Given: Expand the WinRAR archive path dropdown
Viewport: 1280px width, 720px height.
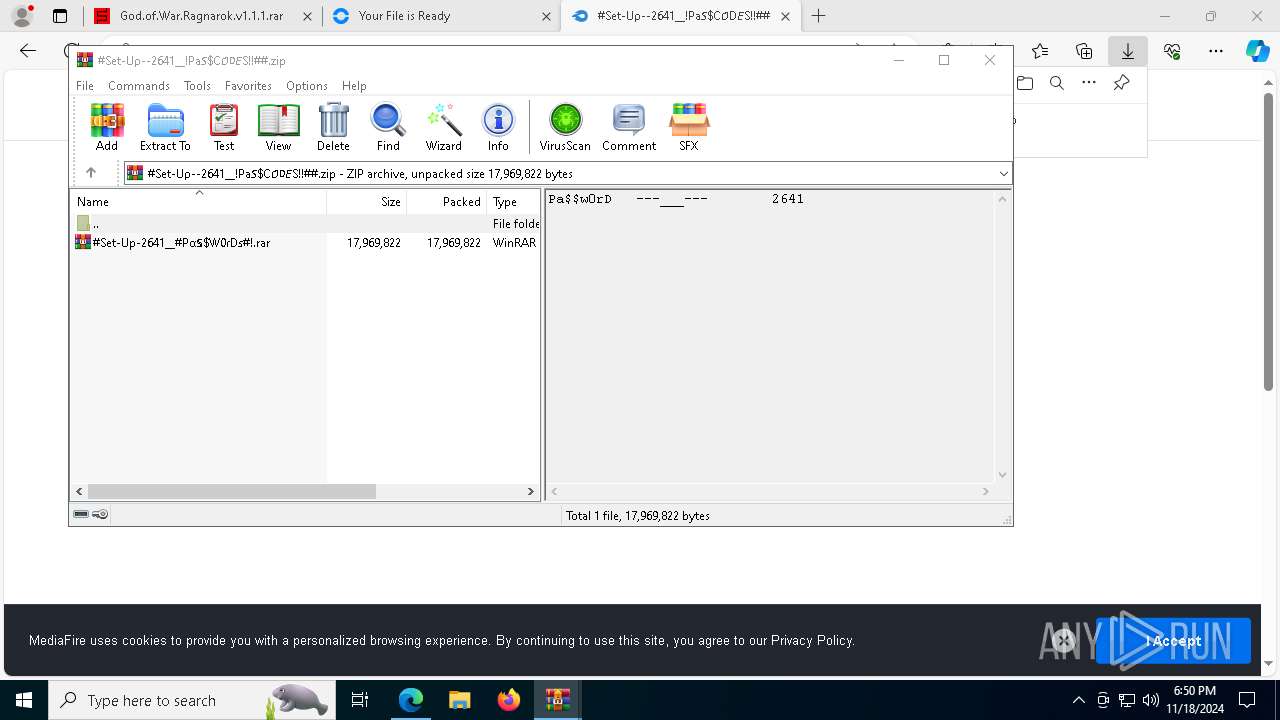Looking at the screenshot, I should pos(1004,174).
